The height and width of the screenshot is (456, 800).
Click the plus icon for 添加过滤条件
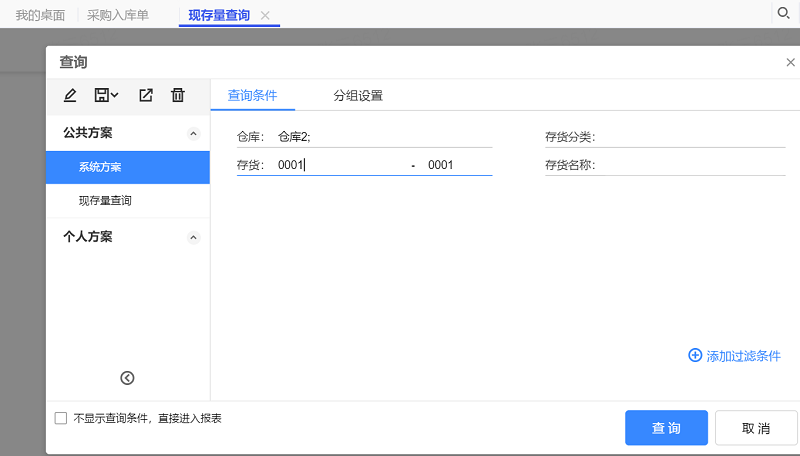coord(695,355)
